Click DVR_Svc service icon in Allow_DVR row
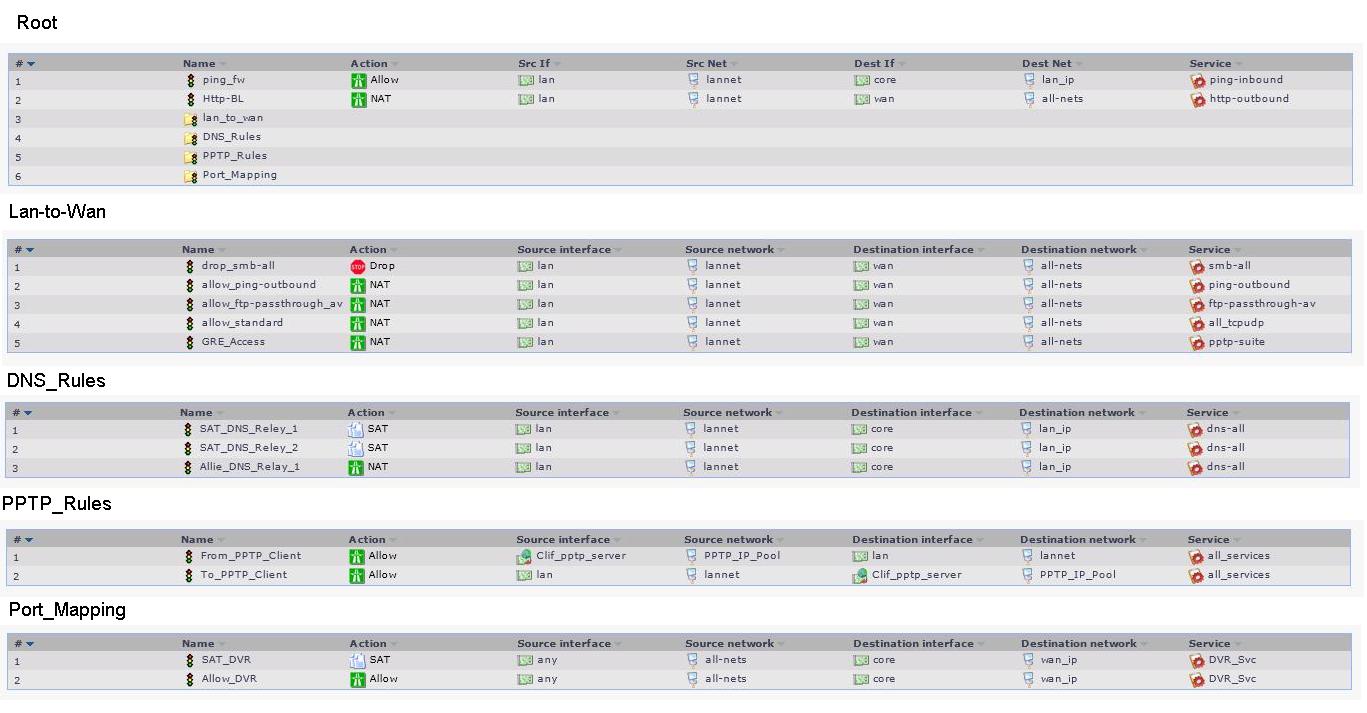 pos(1196,679)
